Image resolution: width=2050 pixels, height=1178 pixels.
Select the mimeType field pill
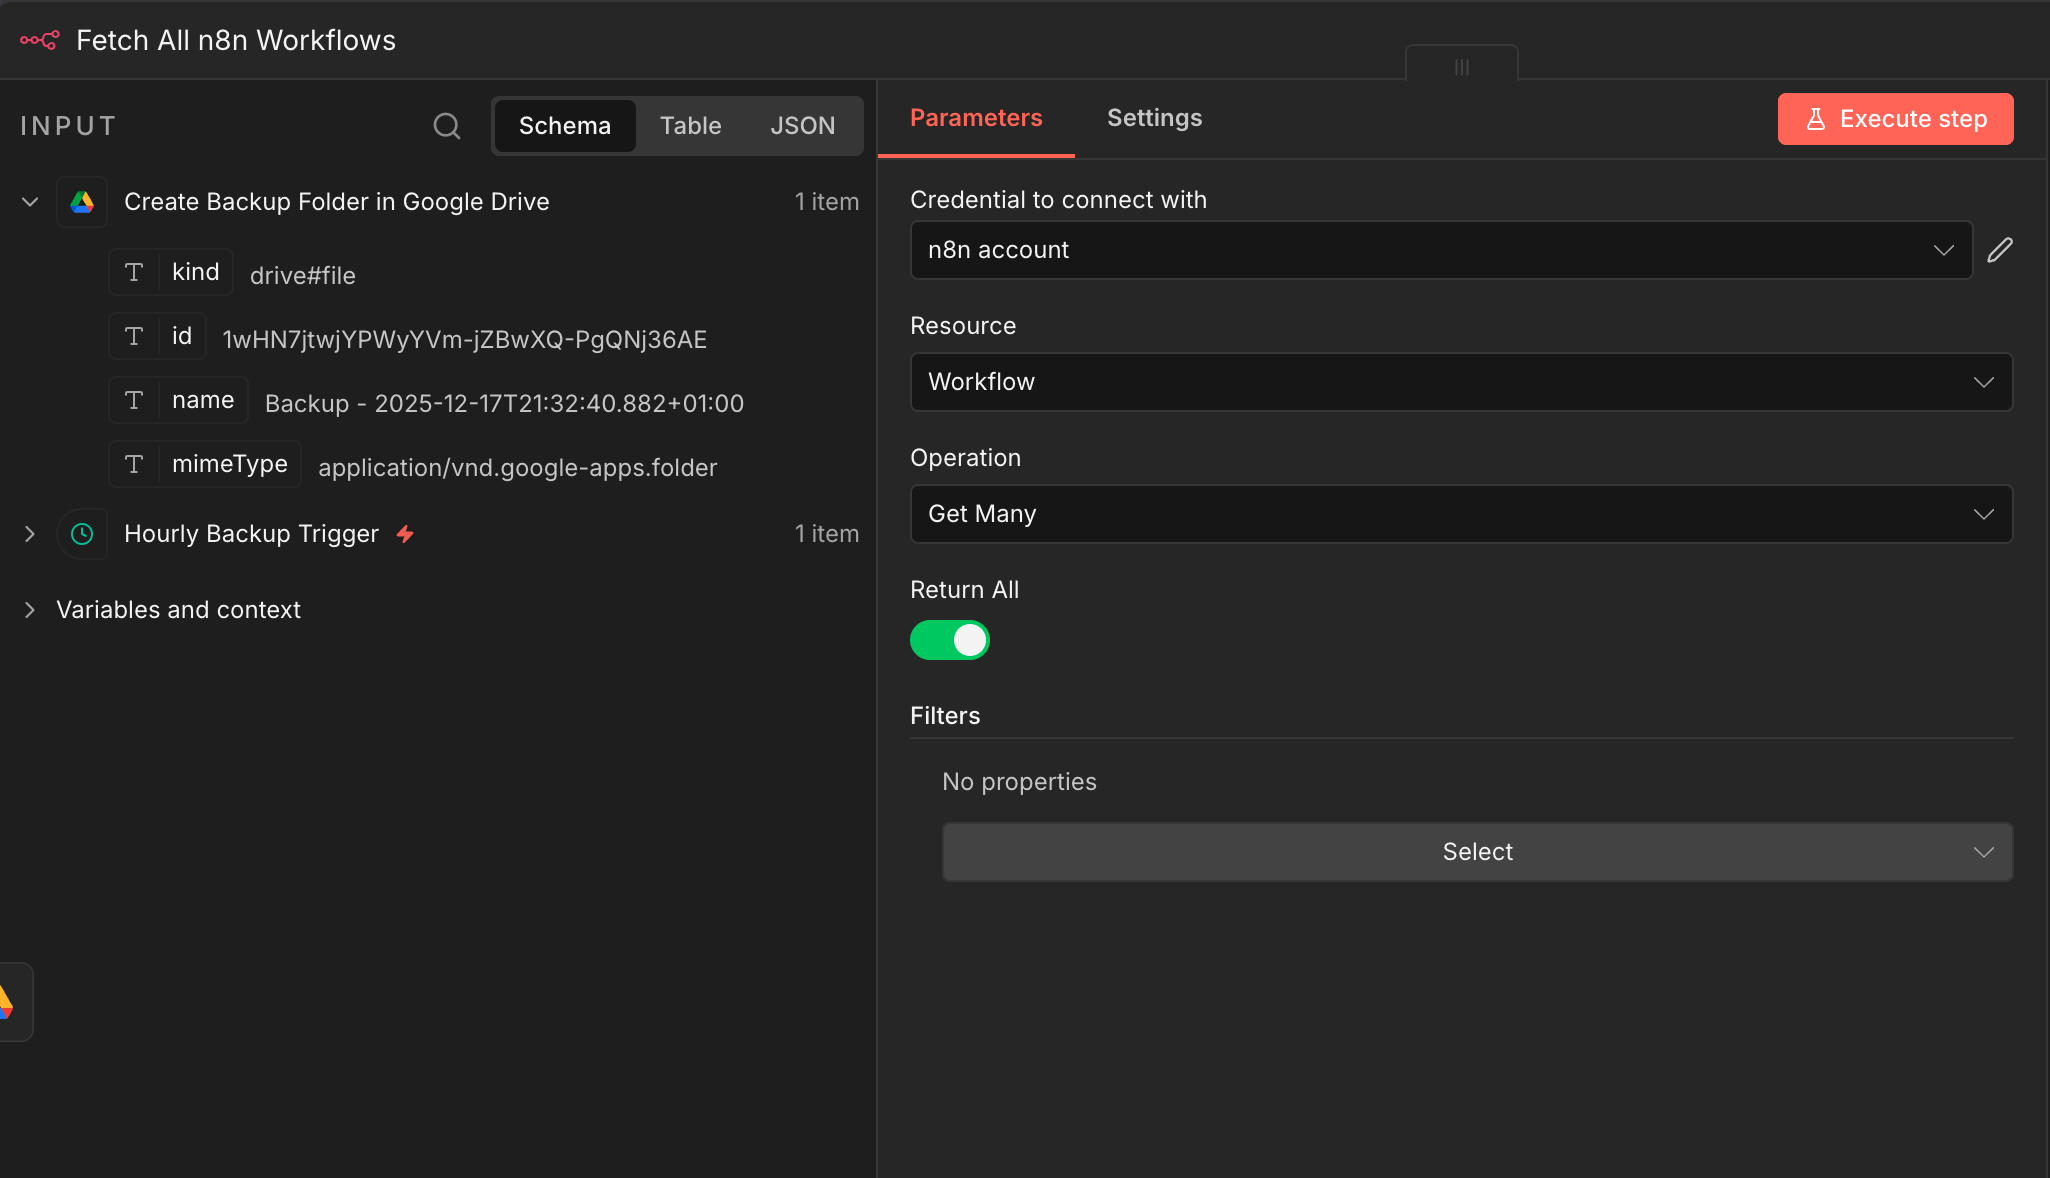205,464
